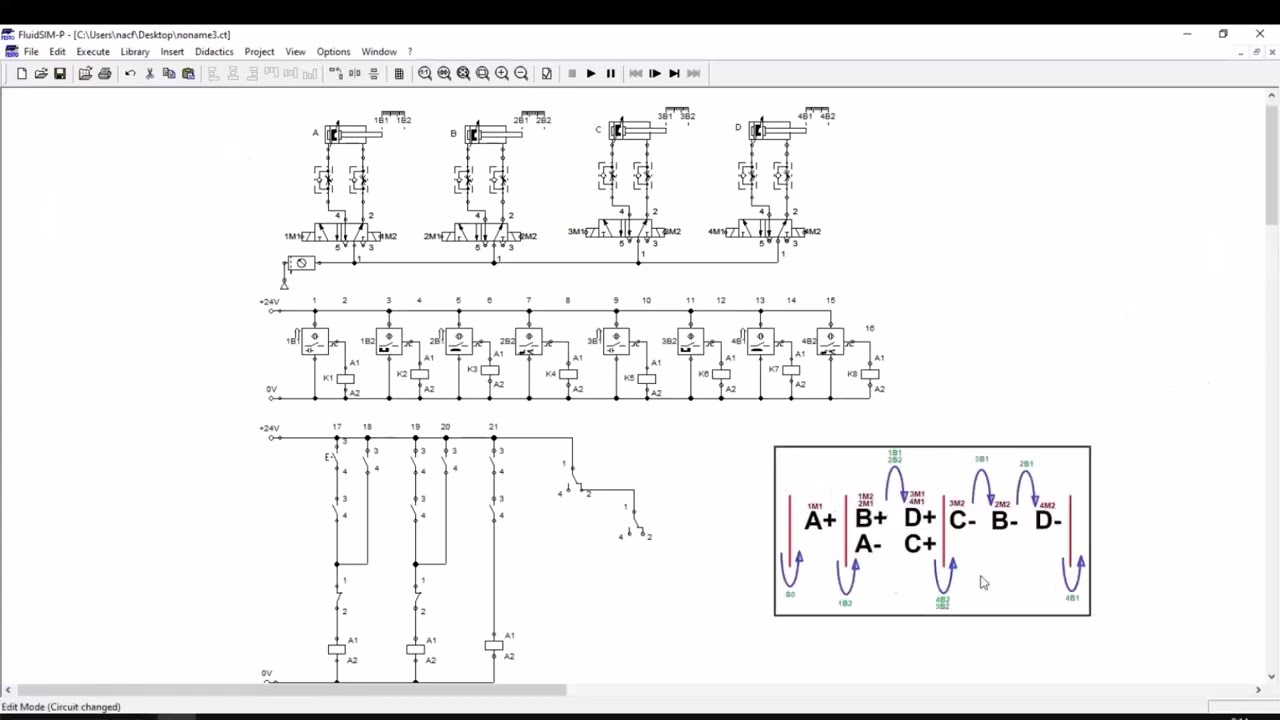Zoom in on the circuit
Image resolution: width=1280 pixels, height=720 pixels.
pyautogui.click(x=502, y=73)
